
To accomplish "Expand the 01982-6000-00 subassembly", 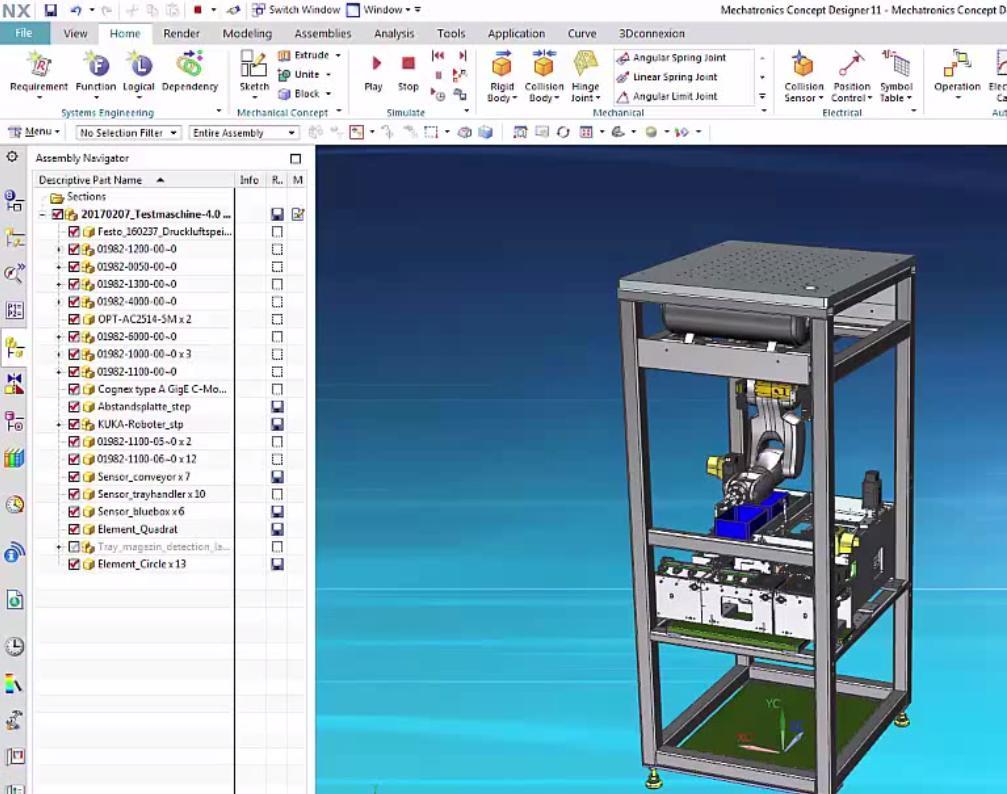I will click(59, 337).
